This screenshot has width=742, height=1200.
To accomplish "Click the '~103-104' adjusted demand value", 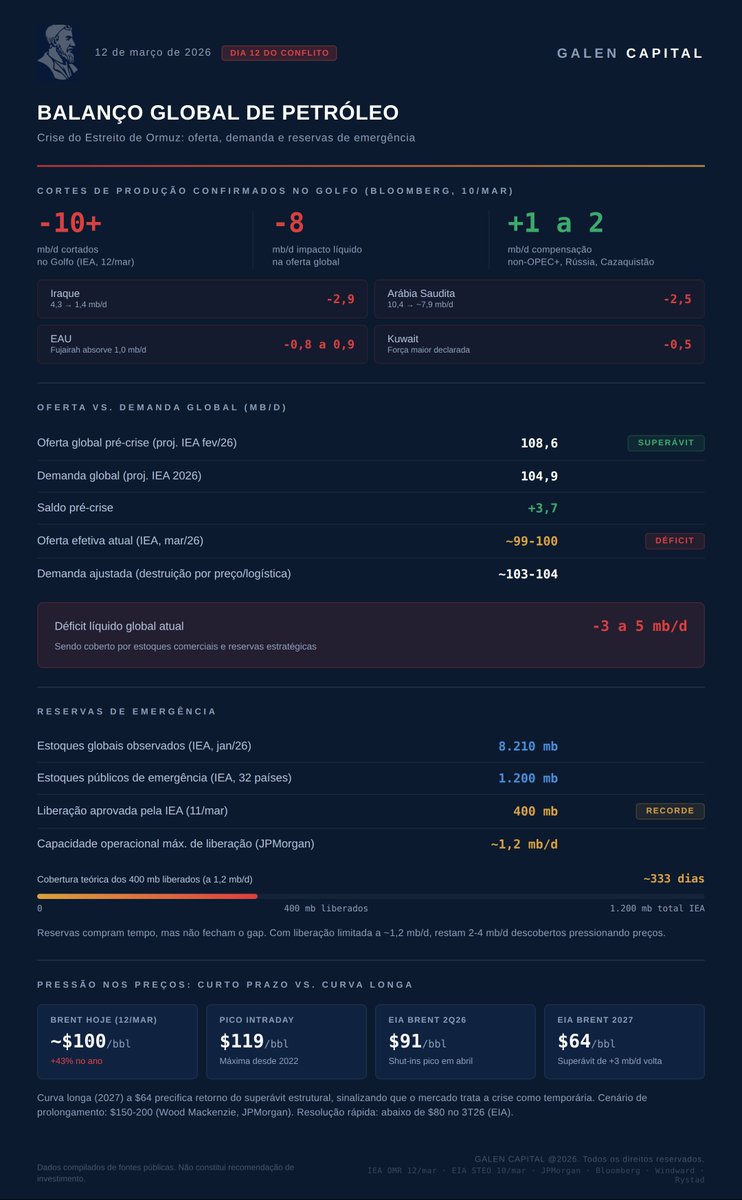I will pyautogui.click(x=528, y=574).
